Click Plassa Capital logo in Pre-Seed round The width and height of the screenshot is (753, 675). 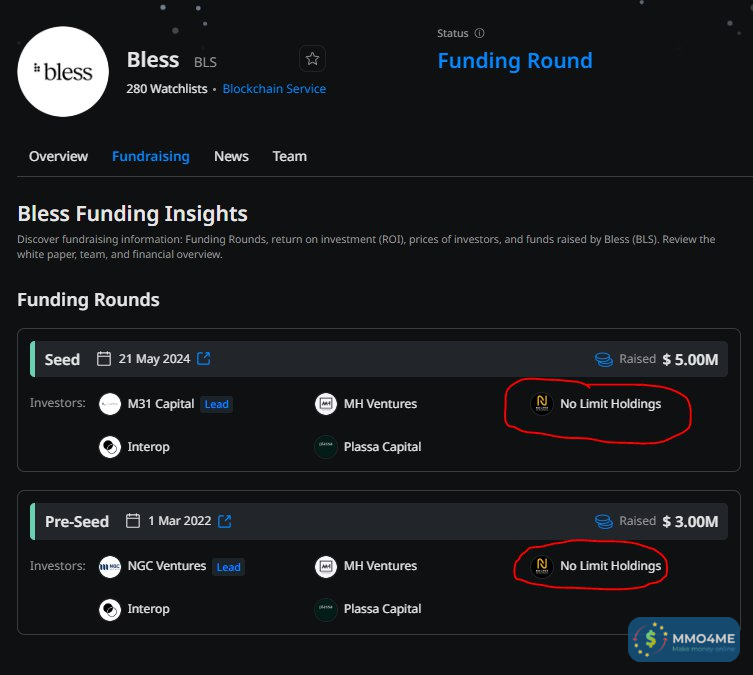click(326, 608)
